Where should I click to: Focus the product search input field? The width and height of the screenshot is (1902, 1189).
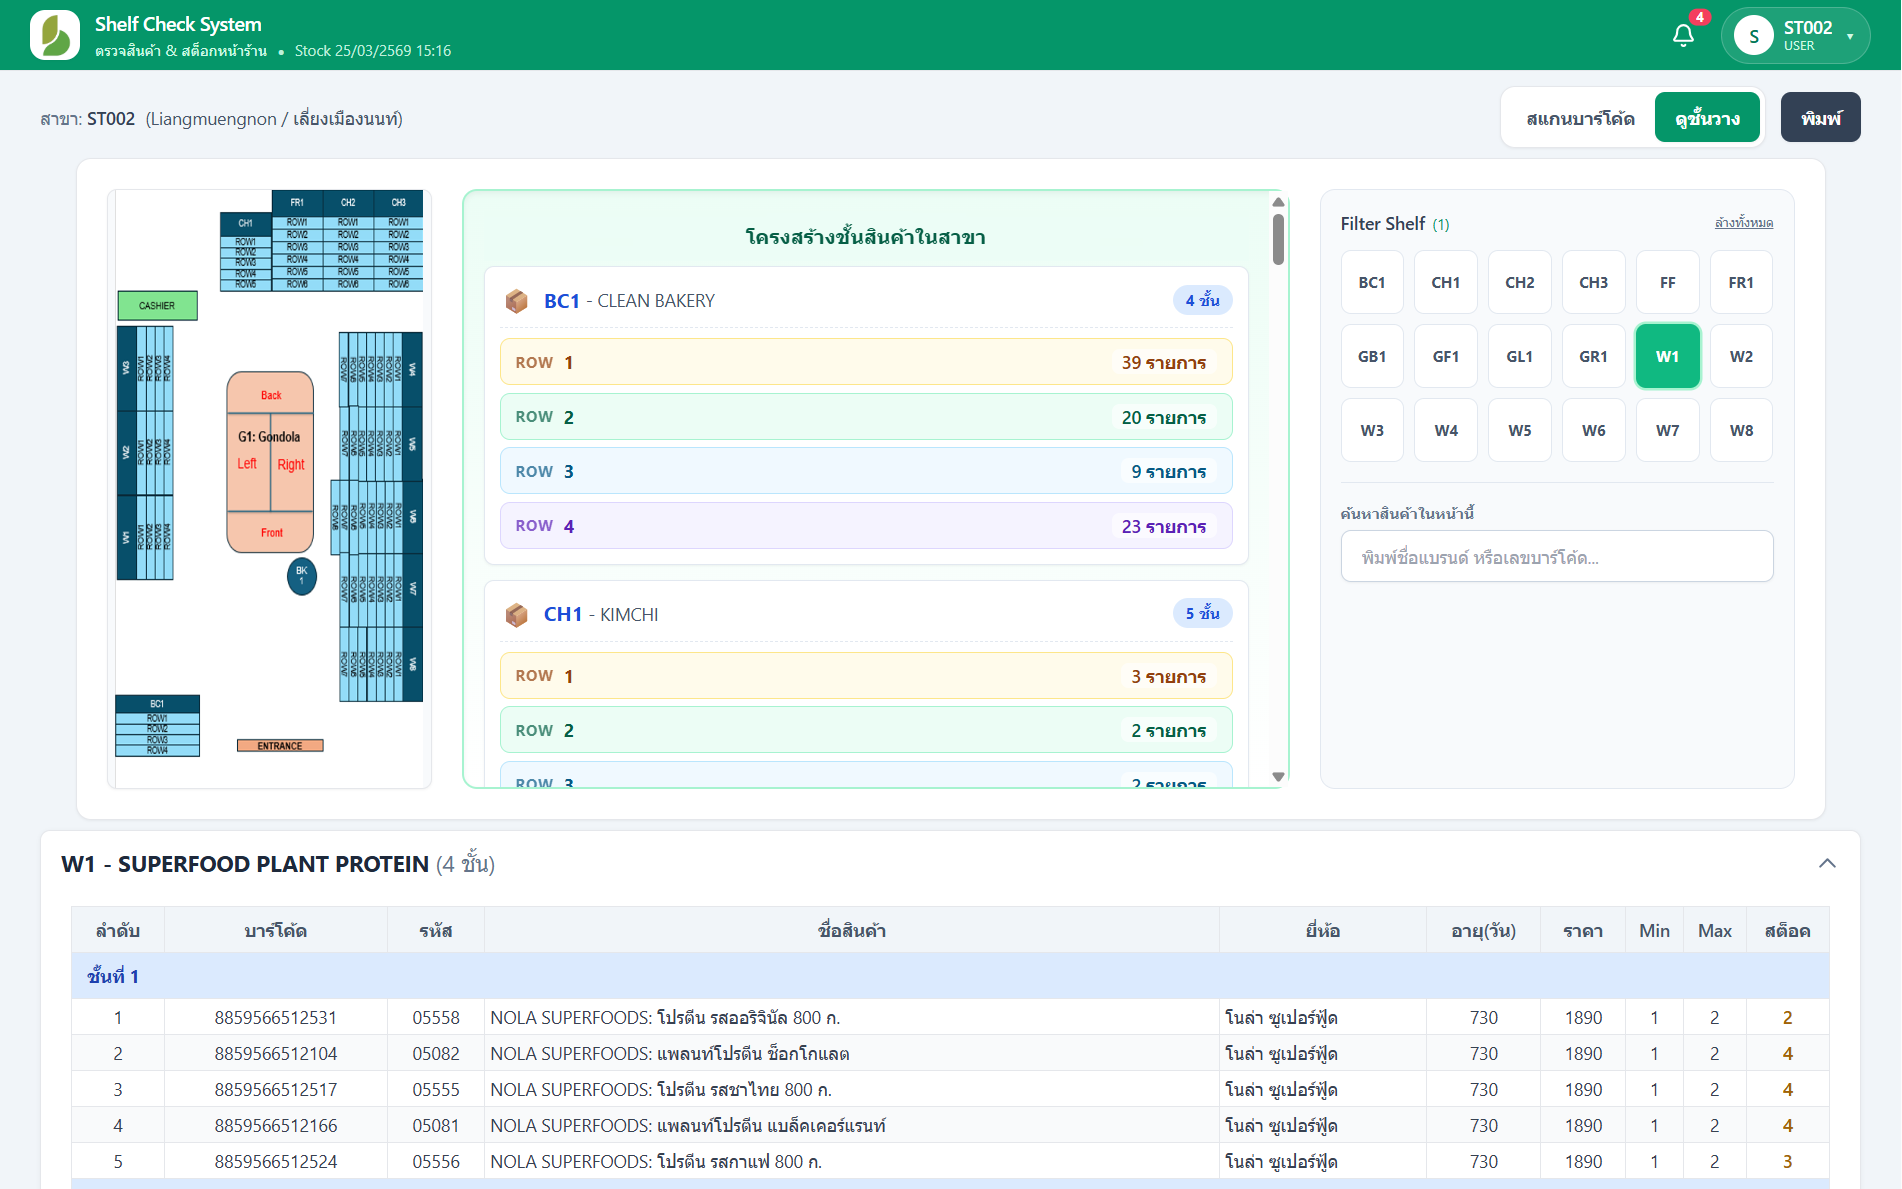[1556, 557]
